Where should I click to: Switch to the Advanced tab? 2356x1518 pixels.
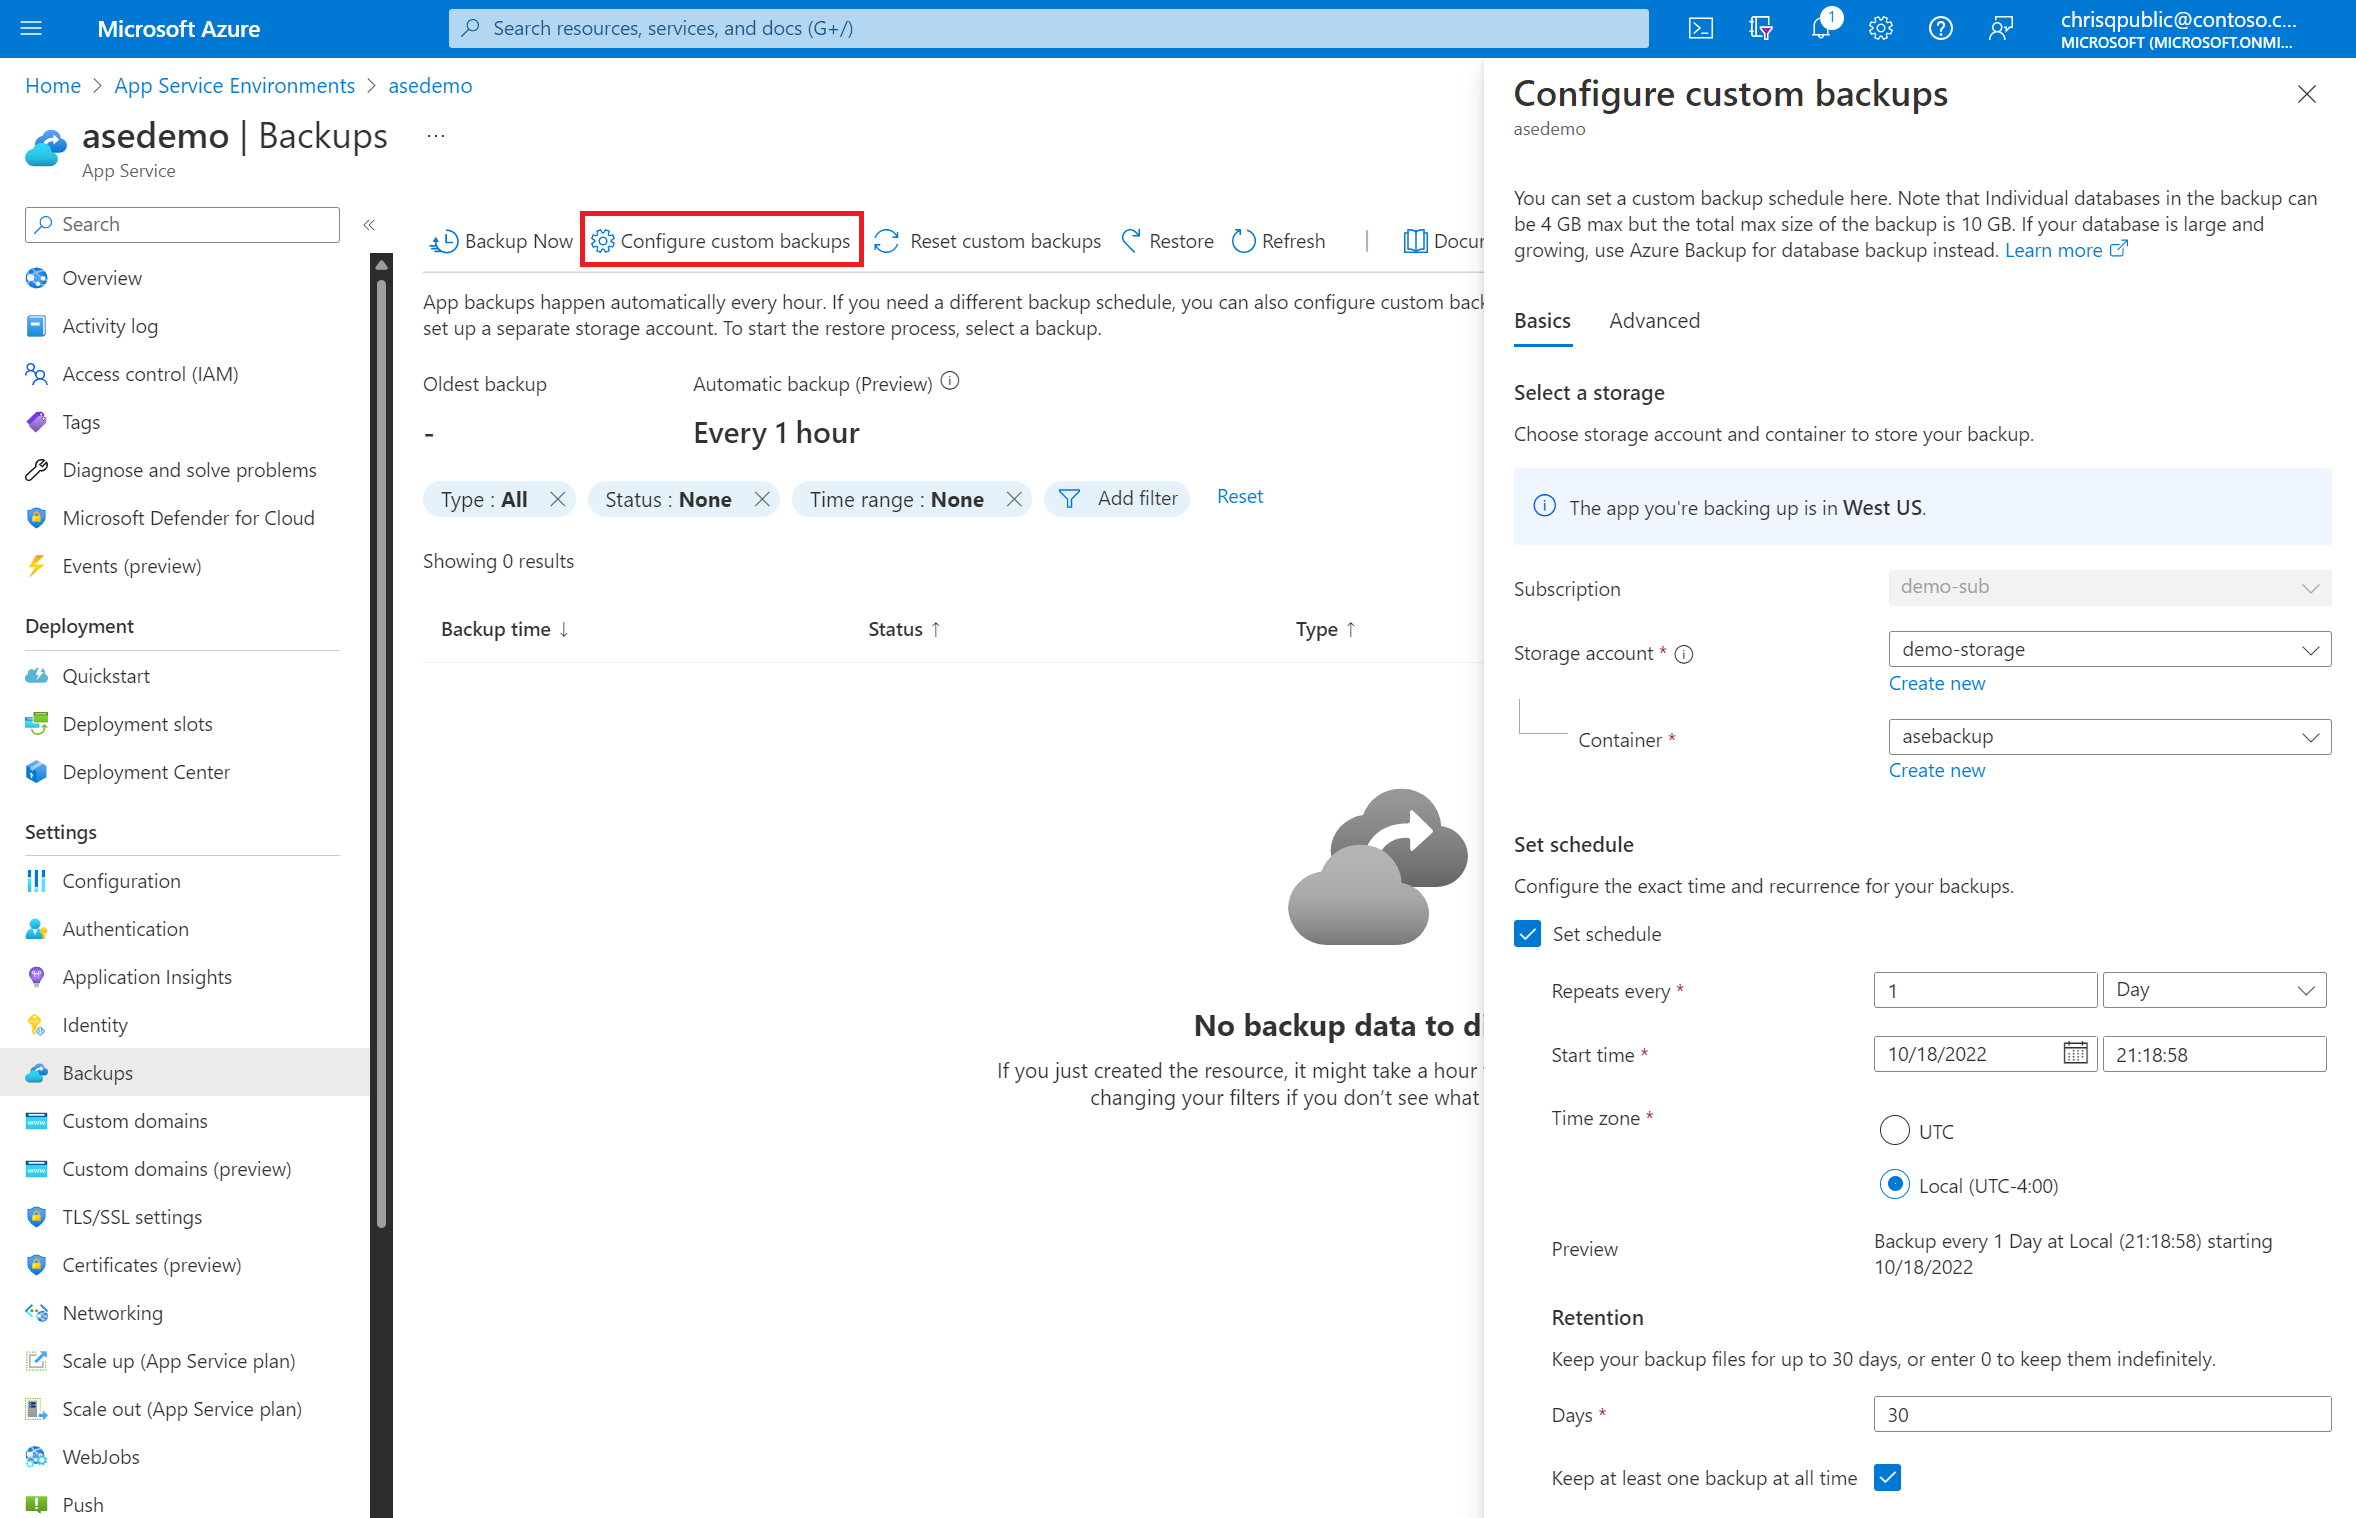1654,321
